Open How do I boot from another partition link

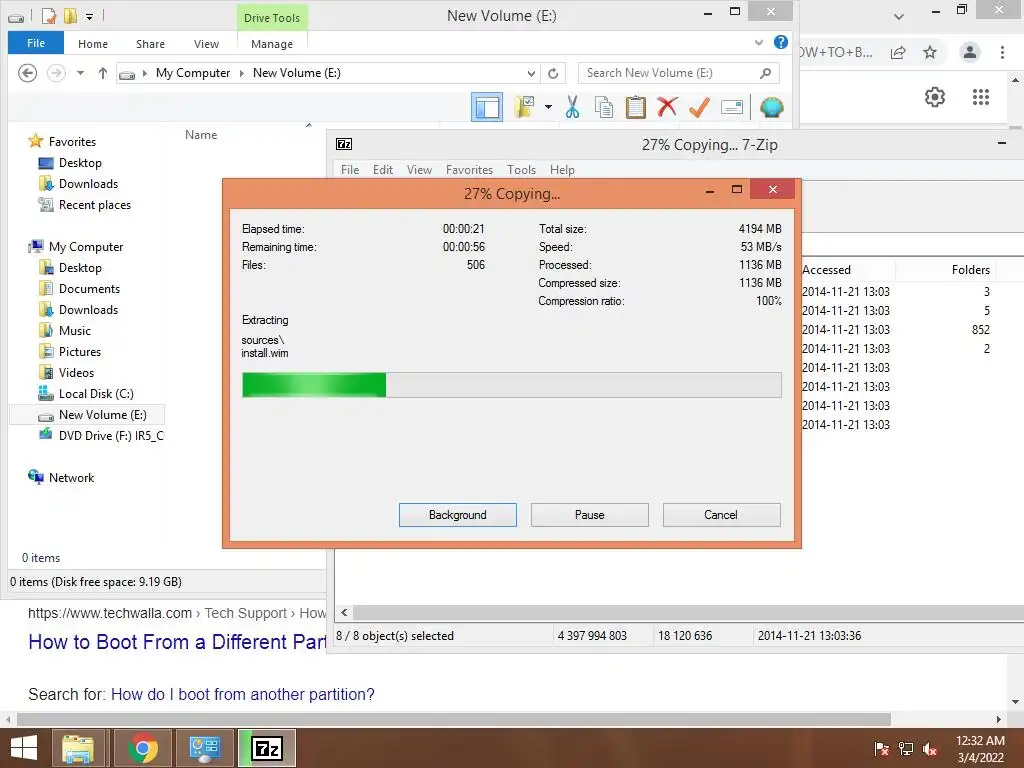click(242, 694)
